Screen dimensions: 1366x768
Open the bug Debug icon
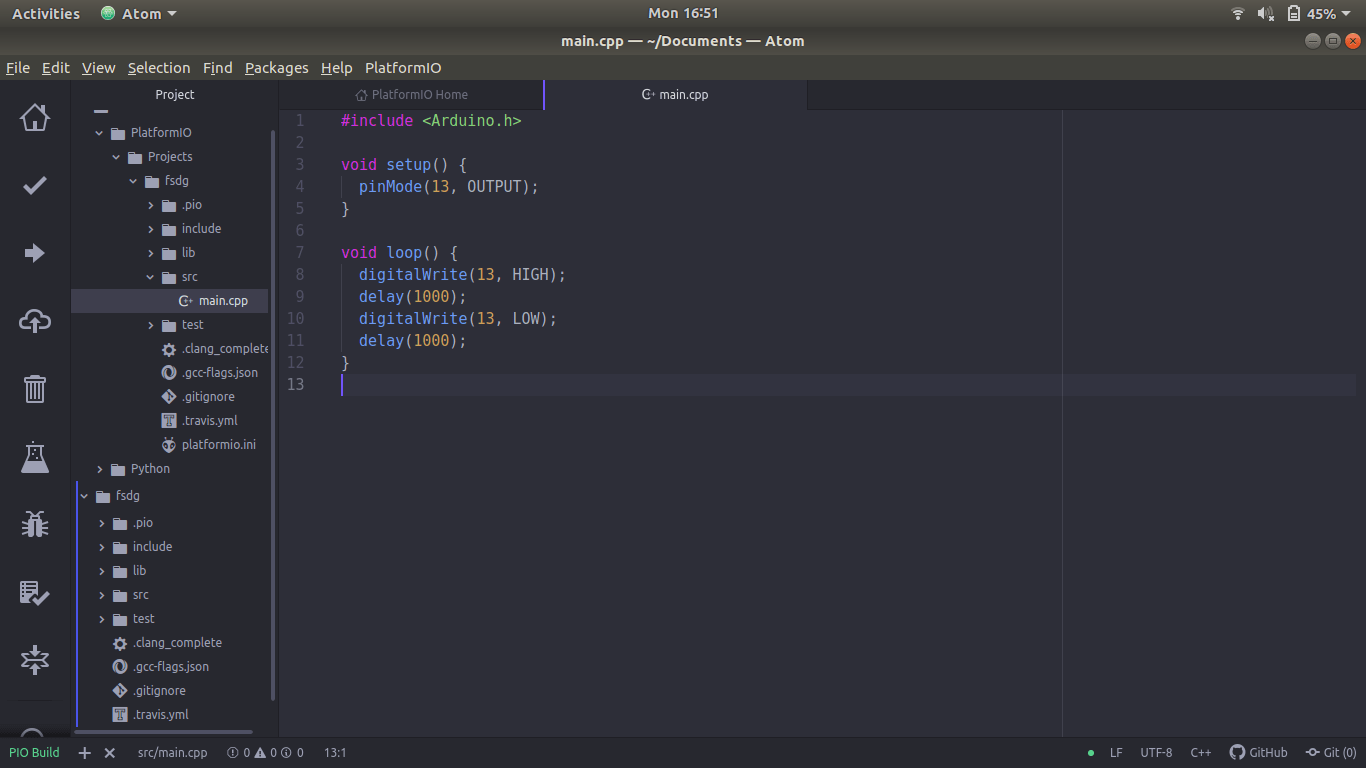coord(35,524)
